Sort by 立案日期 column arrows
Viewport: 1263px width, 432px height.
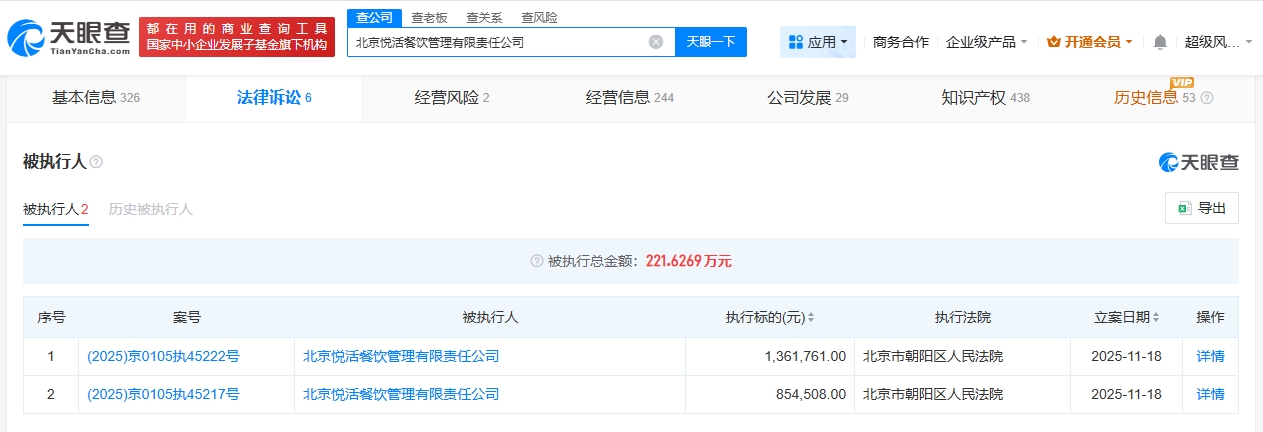[x=1156, y=317]
